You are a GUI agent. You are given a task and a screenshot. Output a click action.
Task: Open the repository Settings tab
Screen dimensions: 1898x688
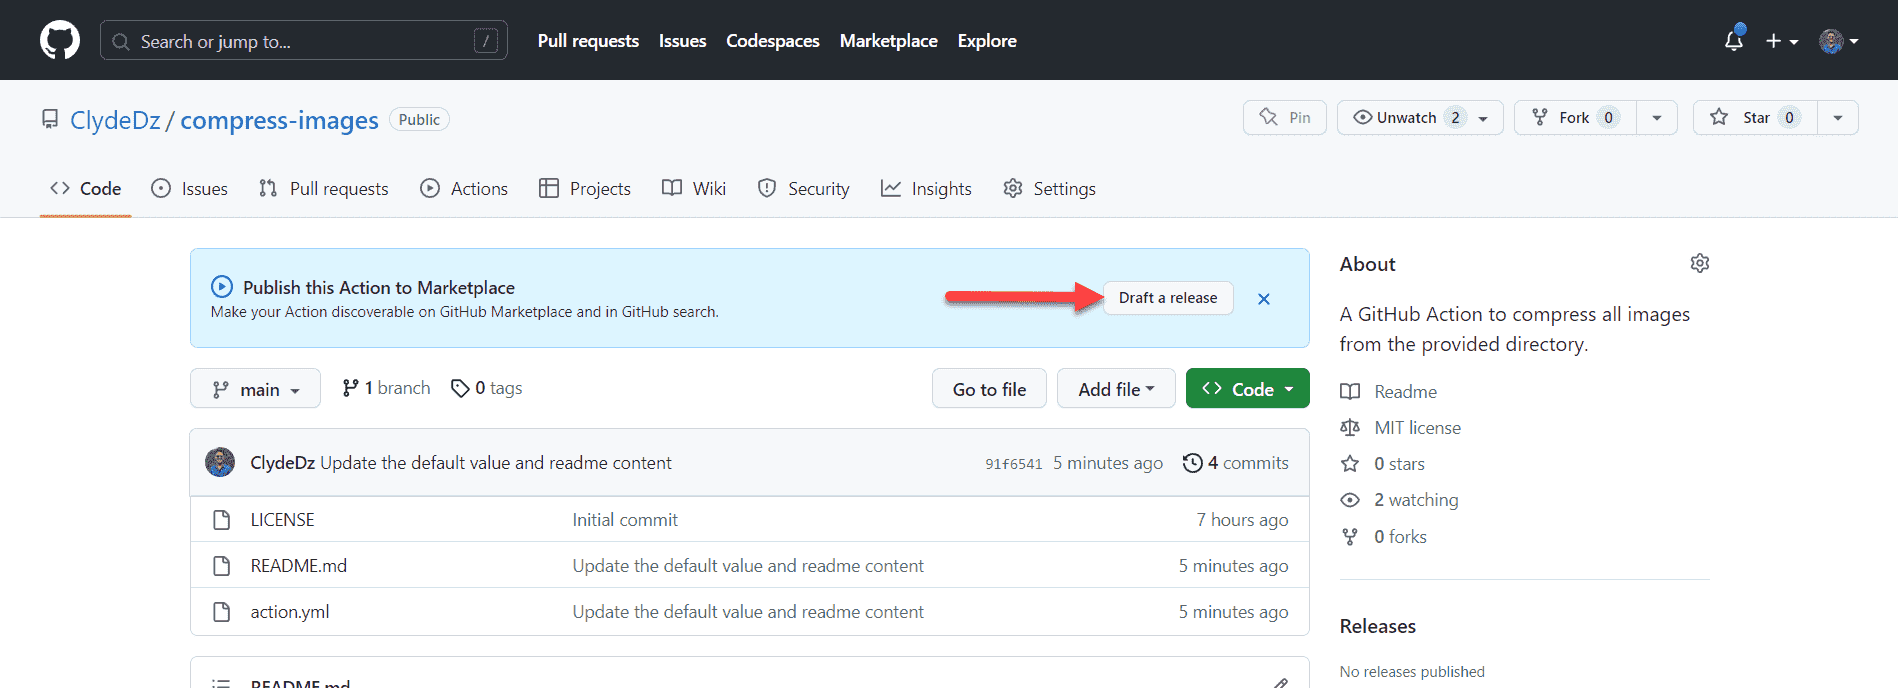(x=1049, y=189)
